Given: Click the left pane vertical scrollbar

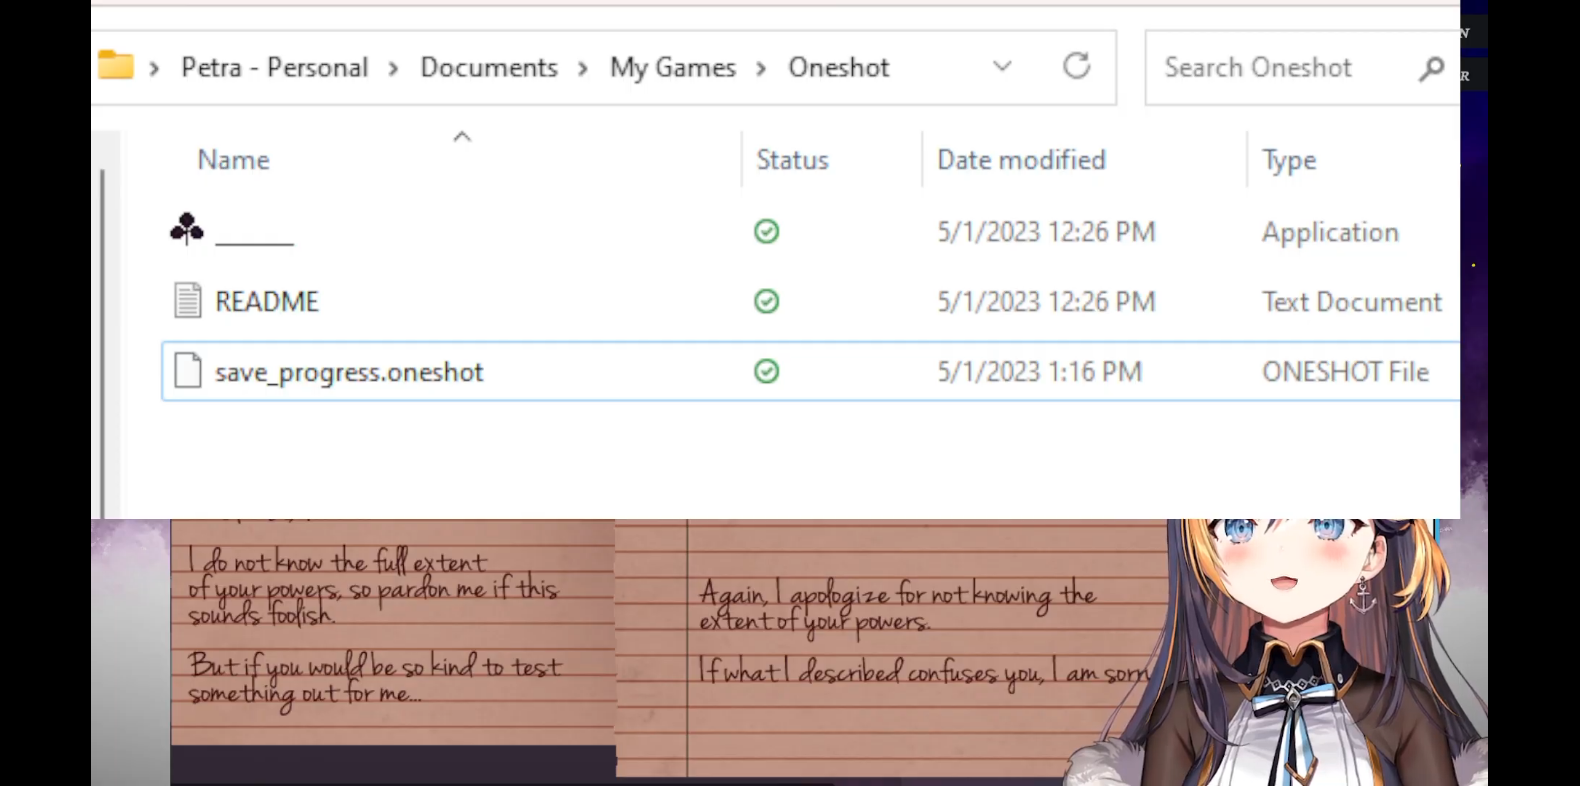Looking at the screenshot, I should pyautogui.click(x=102, y=342).
